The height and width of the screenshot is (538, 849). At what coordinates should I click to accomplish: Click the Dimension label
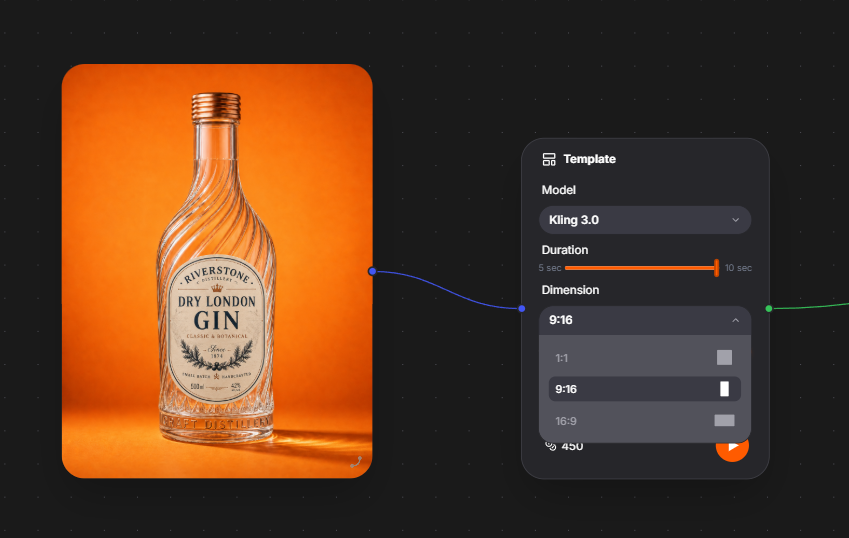[x=570, y=290]
